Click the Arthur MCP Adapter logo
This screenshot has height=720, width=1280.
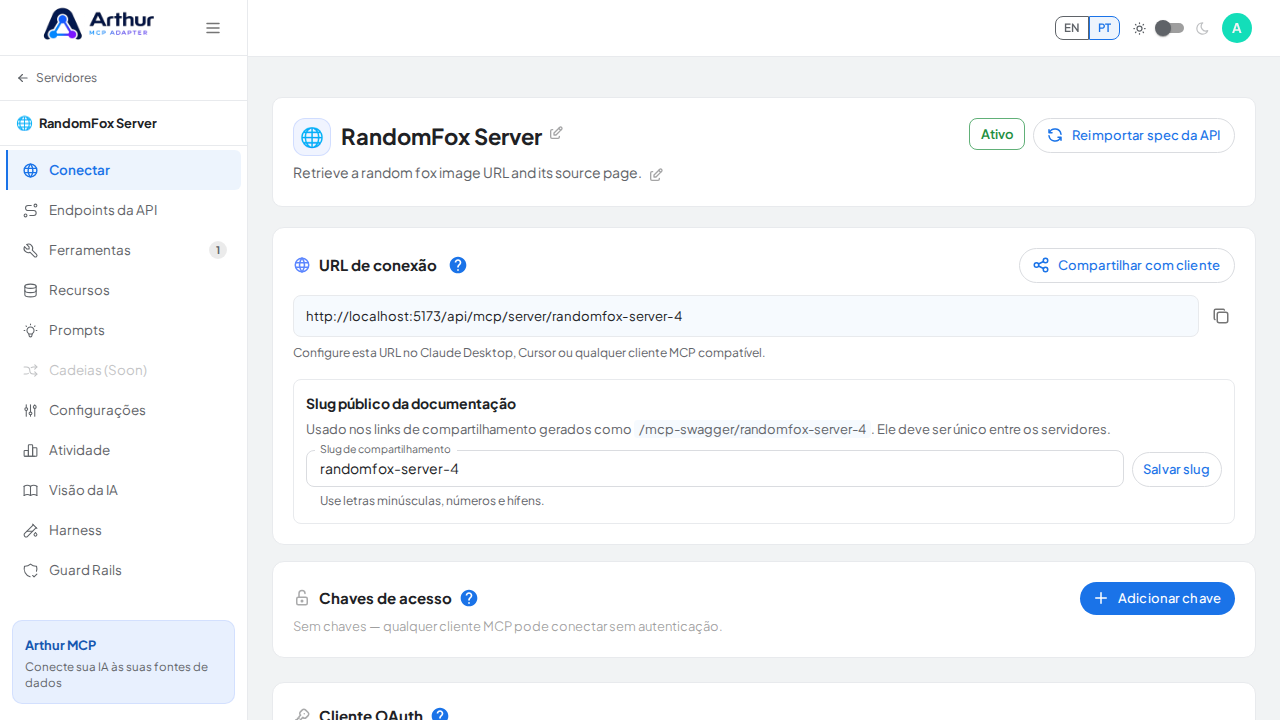click(x=99, y=24)
